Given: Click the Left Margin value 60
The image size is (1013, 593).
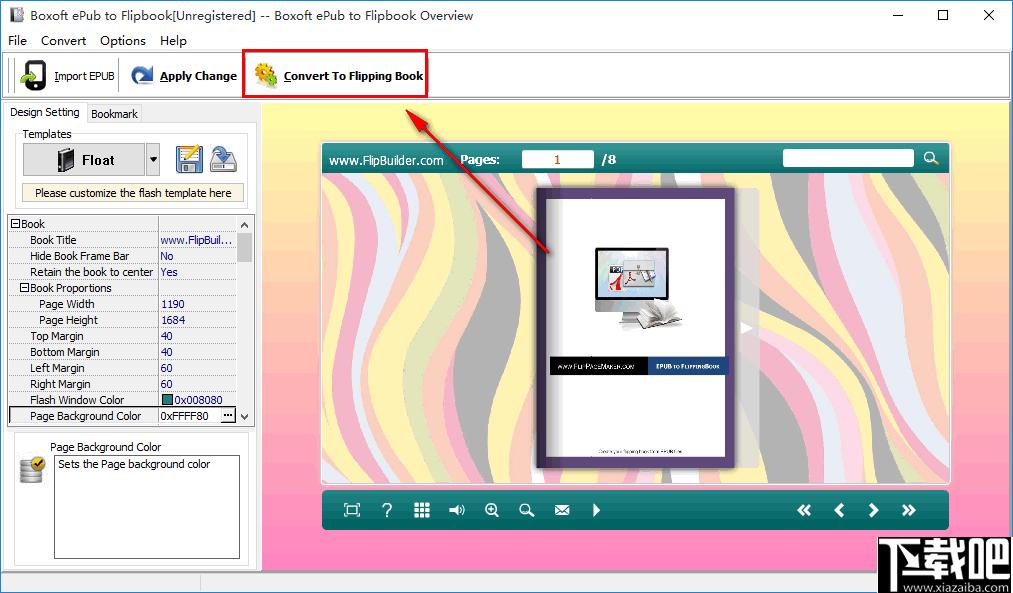Looking at the screenshot, I should pos(166,368).
